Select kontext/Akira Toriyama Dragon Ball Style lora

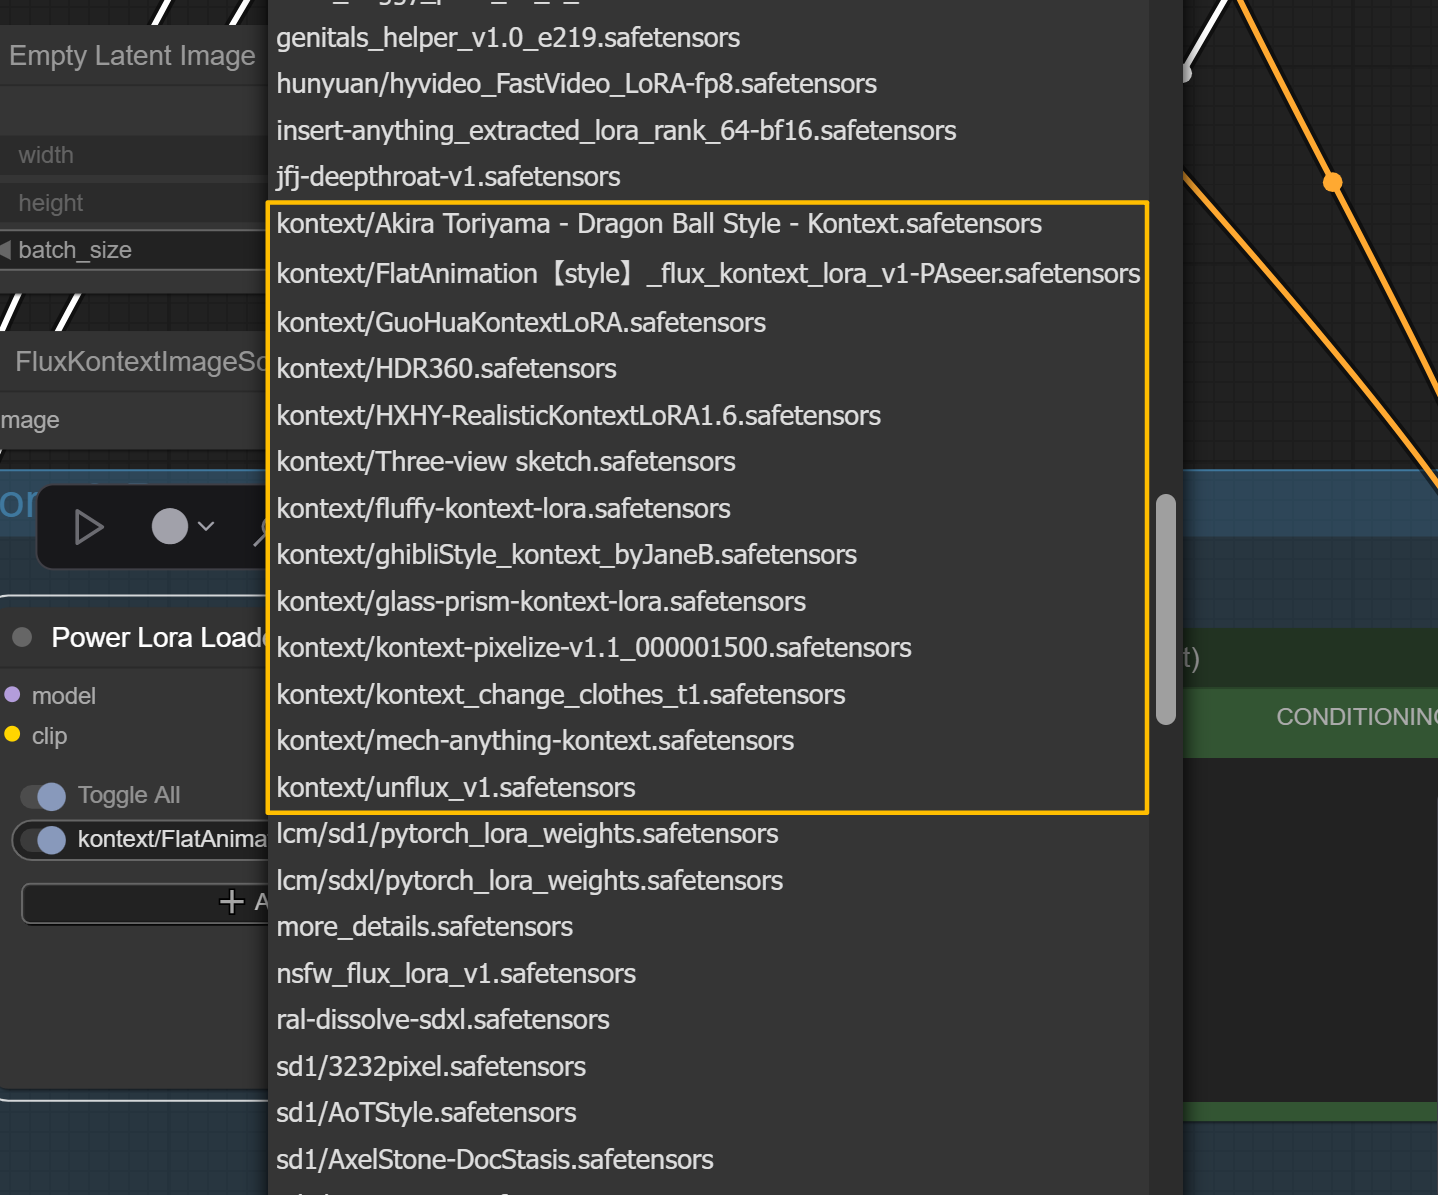click(x=708, y=224)
